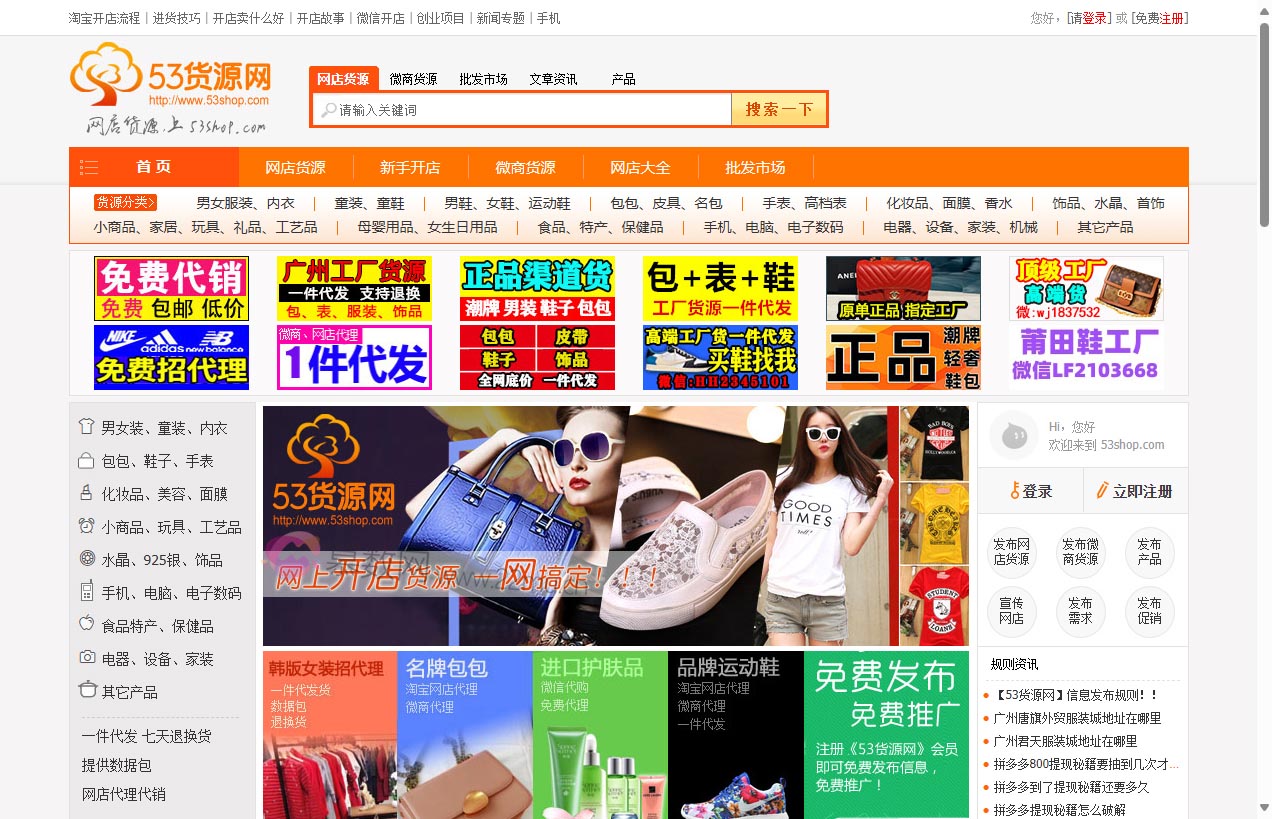Click the apple icon beside 食品特产、保健品
This screenshot has width=1272, height=819.
pos(88,624)
